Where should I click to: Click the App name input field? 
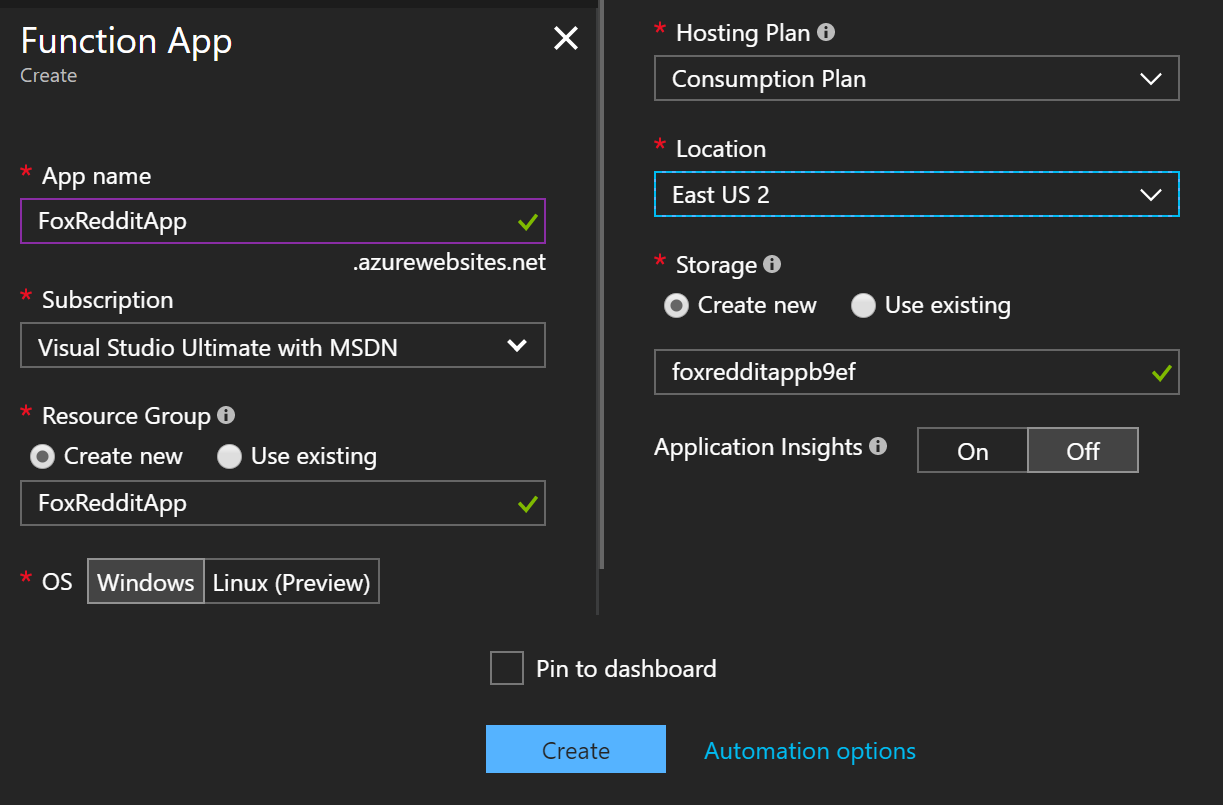[x=283, y=221]
